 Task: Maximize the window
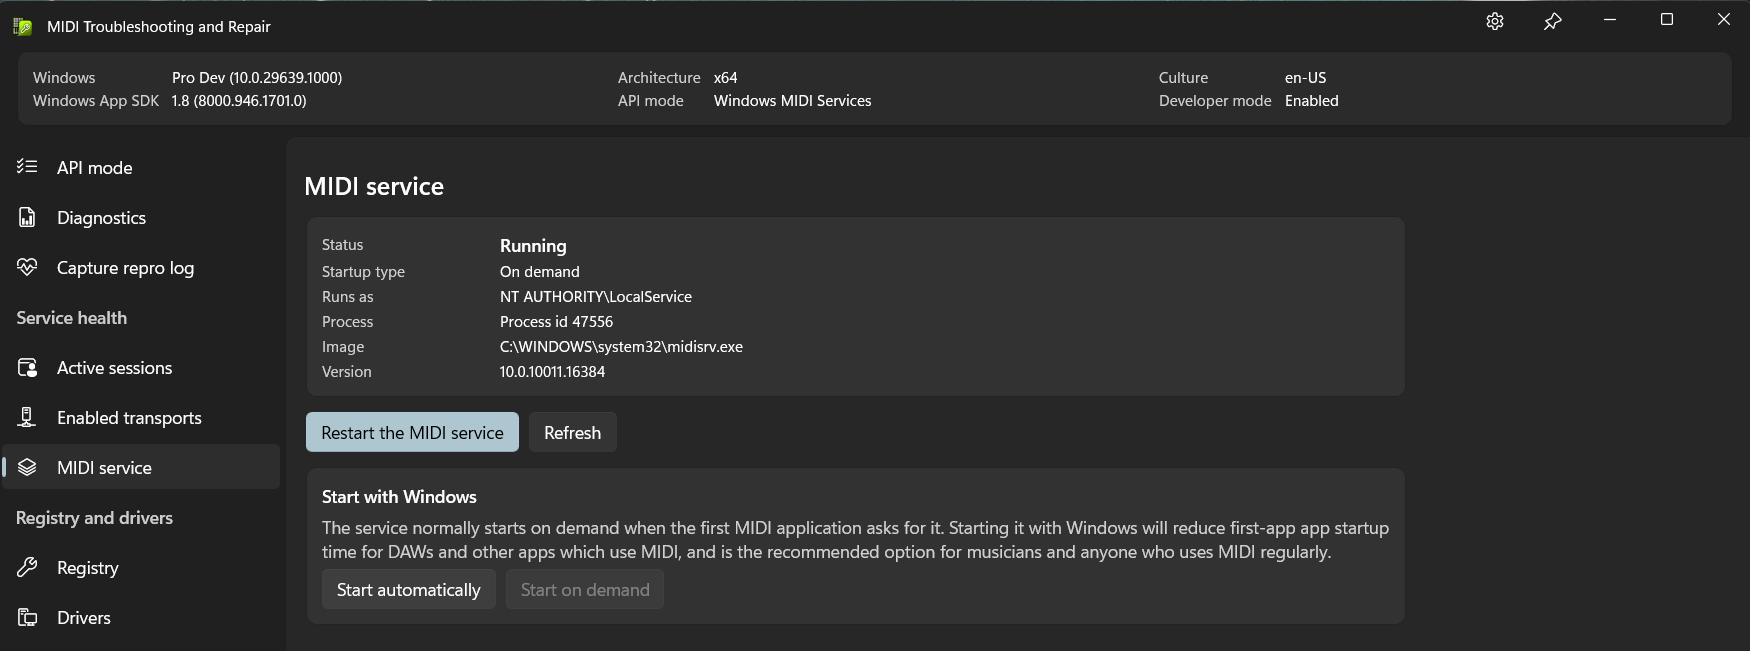coord(1667,20)
